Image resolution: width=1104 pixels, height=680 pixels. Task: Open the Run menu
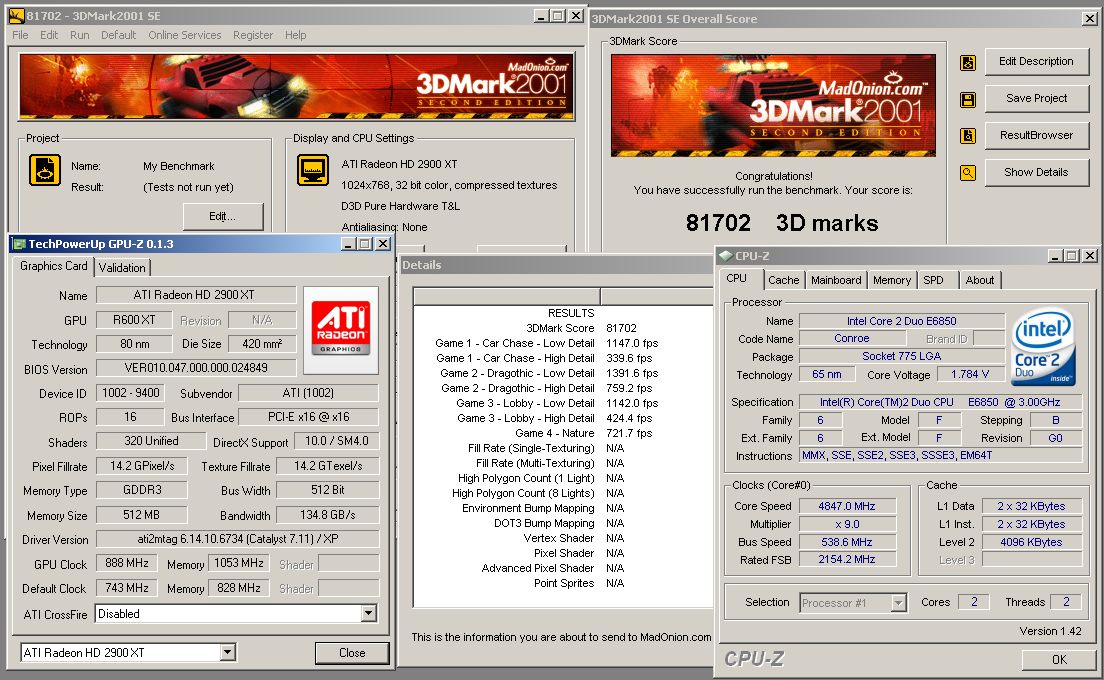80,34
